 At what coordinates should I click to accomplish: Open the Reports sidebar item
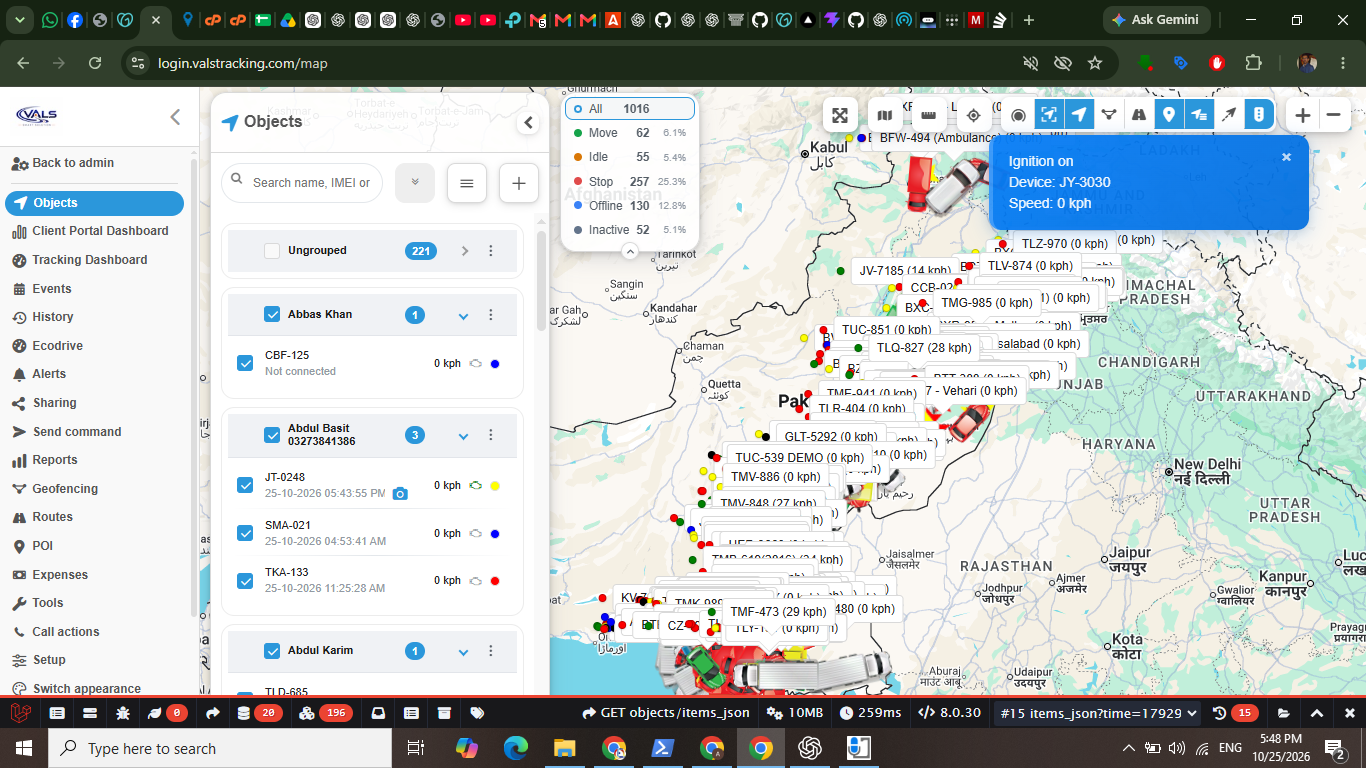54,460
